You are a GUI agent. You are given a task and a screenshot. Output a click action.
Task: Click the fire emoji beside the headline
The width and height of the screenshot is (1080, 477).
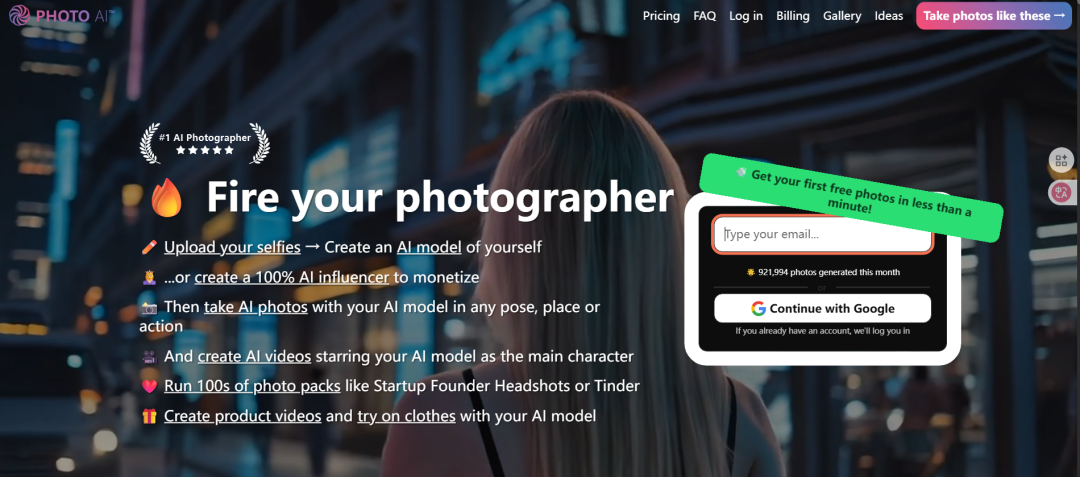(167, 198)
